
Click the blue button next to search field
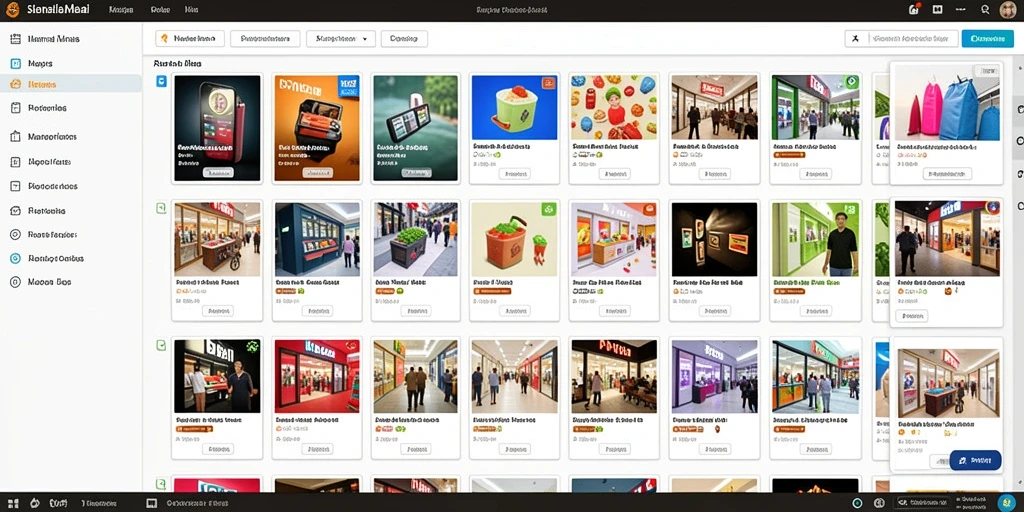[987, 39]
